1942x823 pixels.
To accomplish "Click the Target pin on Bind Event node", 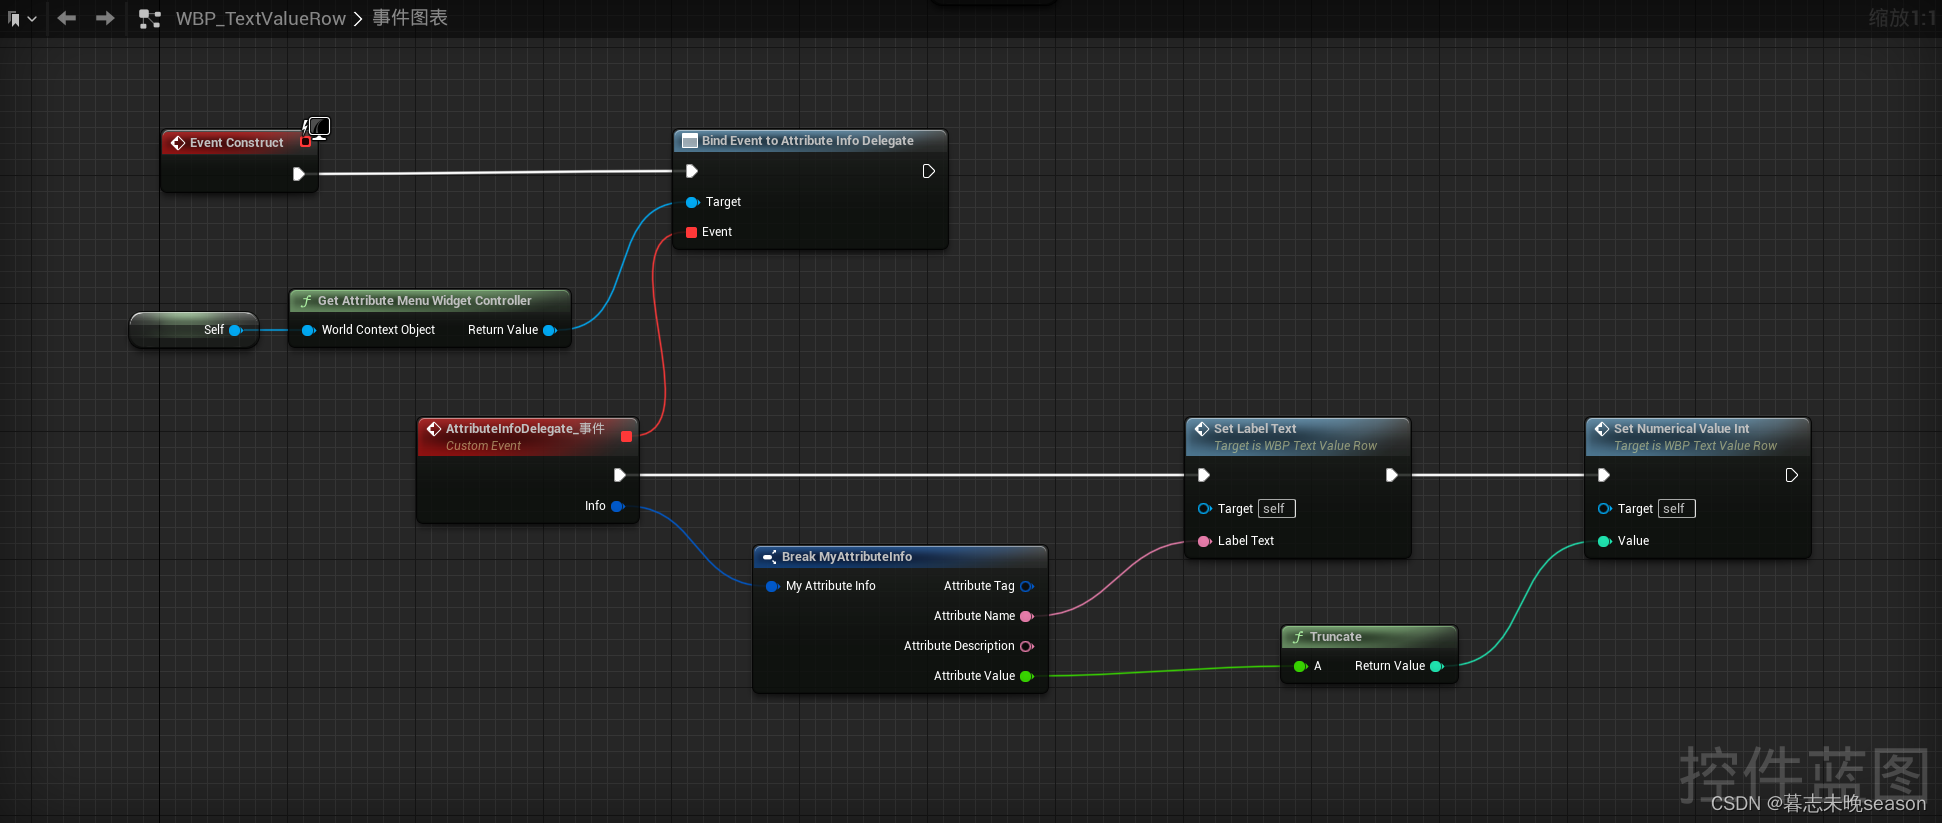I will [692, 202].
